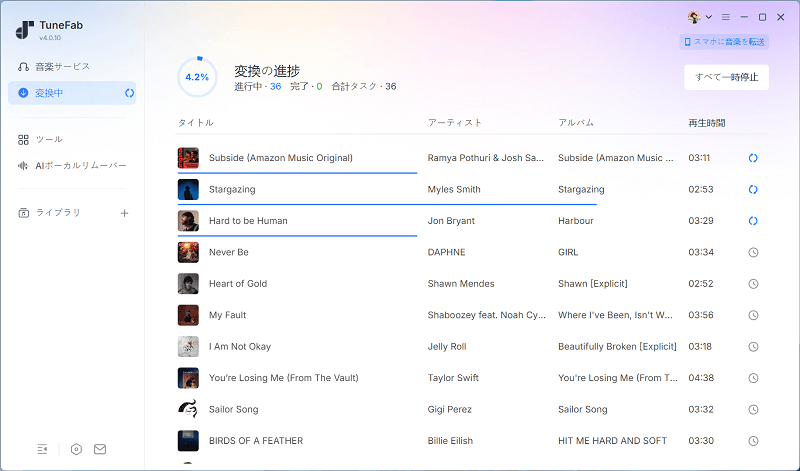The width and height of the screenshot is (800, 471).
Task: Open the ライブラリ sidebar section
Action: tap(49, 213)
